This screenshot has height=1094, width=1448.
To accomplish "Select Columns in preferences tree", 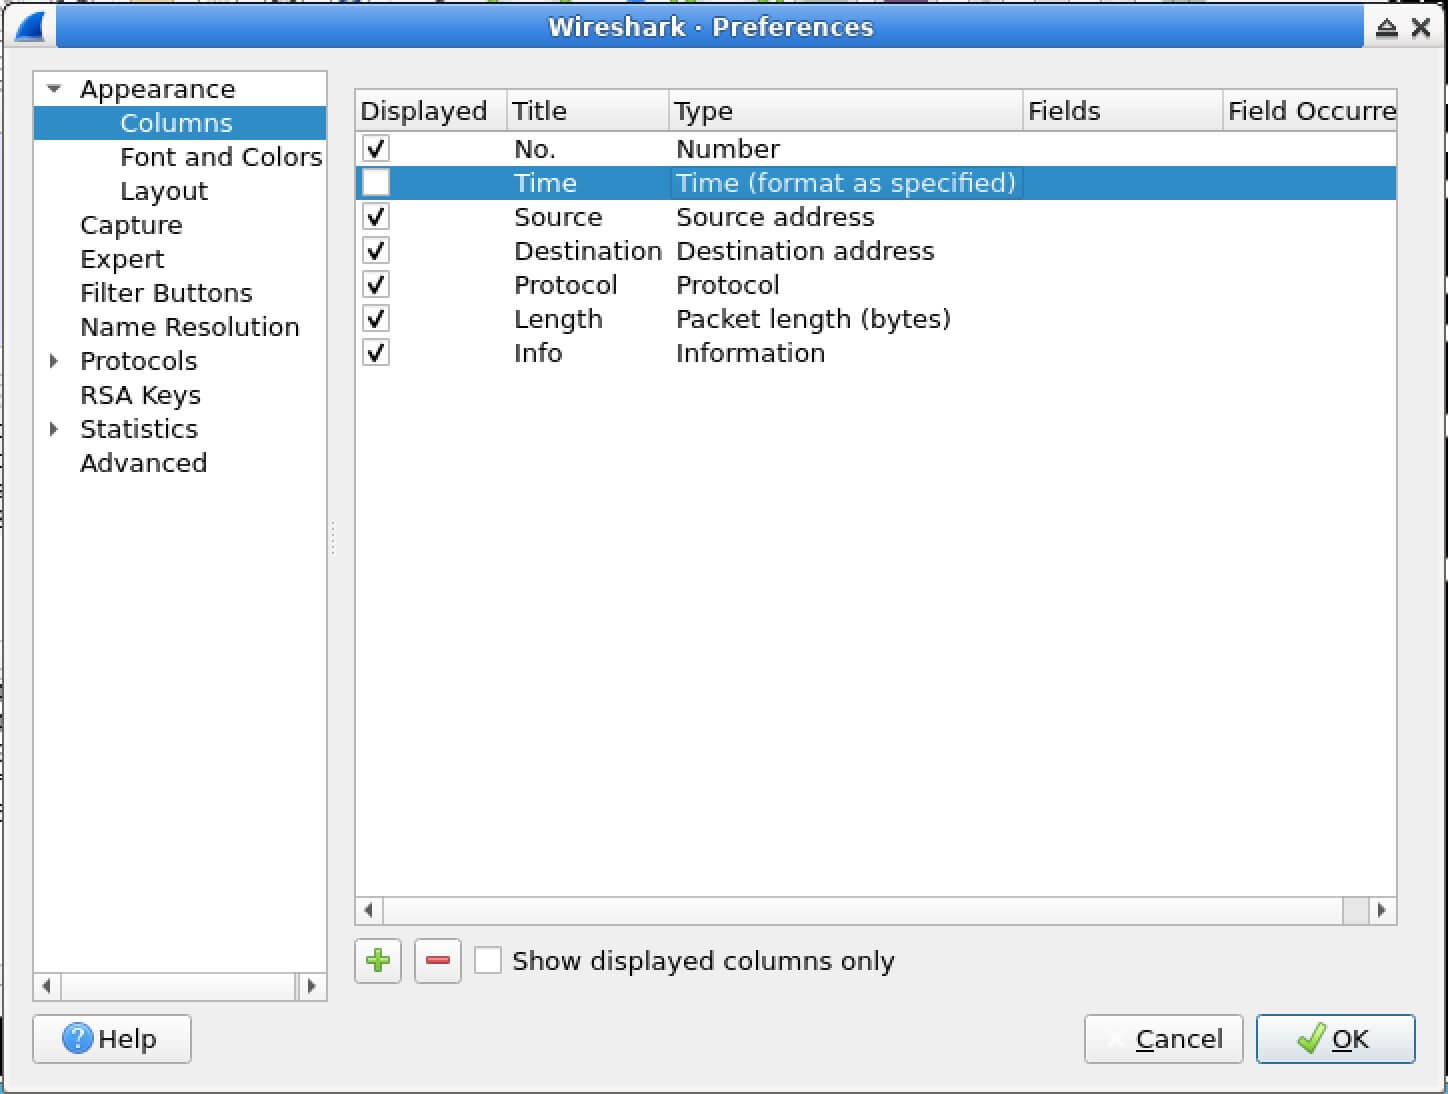I will [176, 123].
